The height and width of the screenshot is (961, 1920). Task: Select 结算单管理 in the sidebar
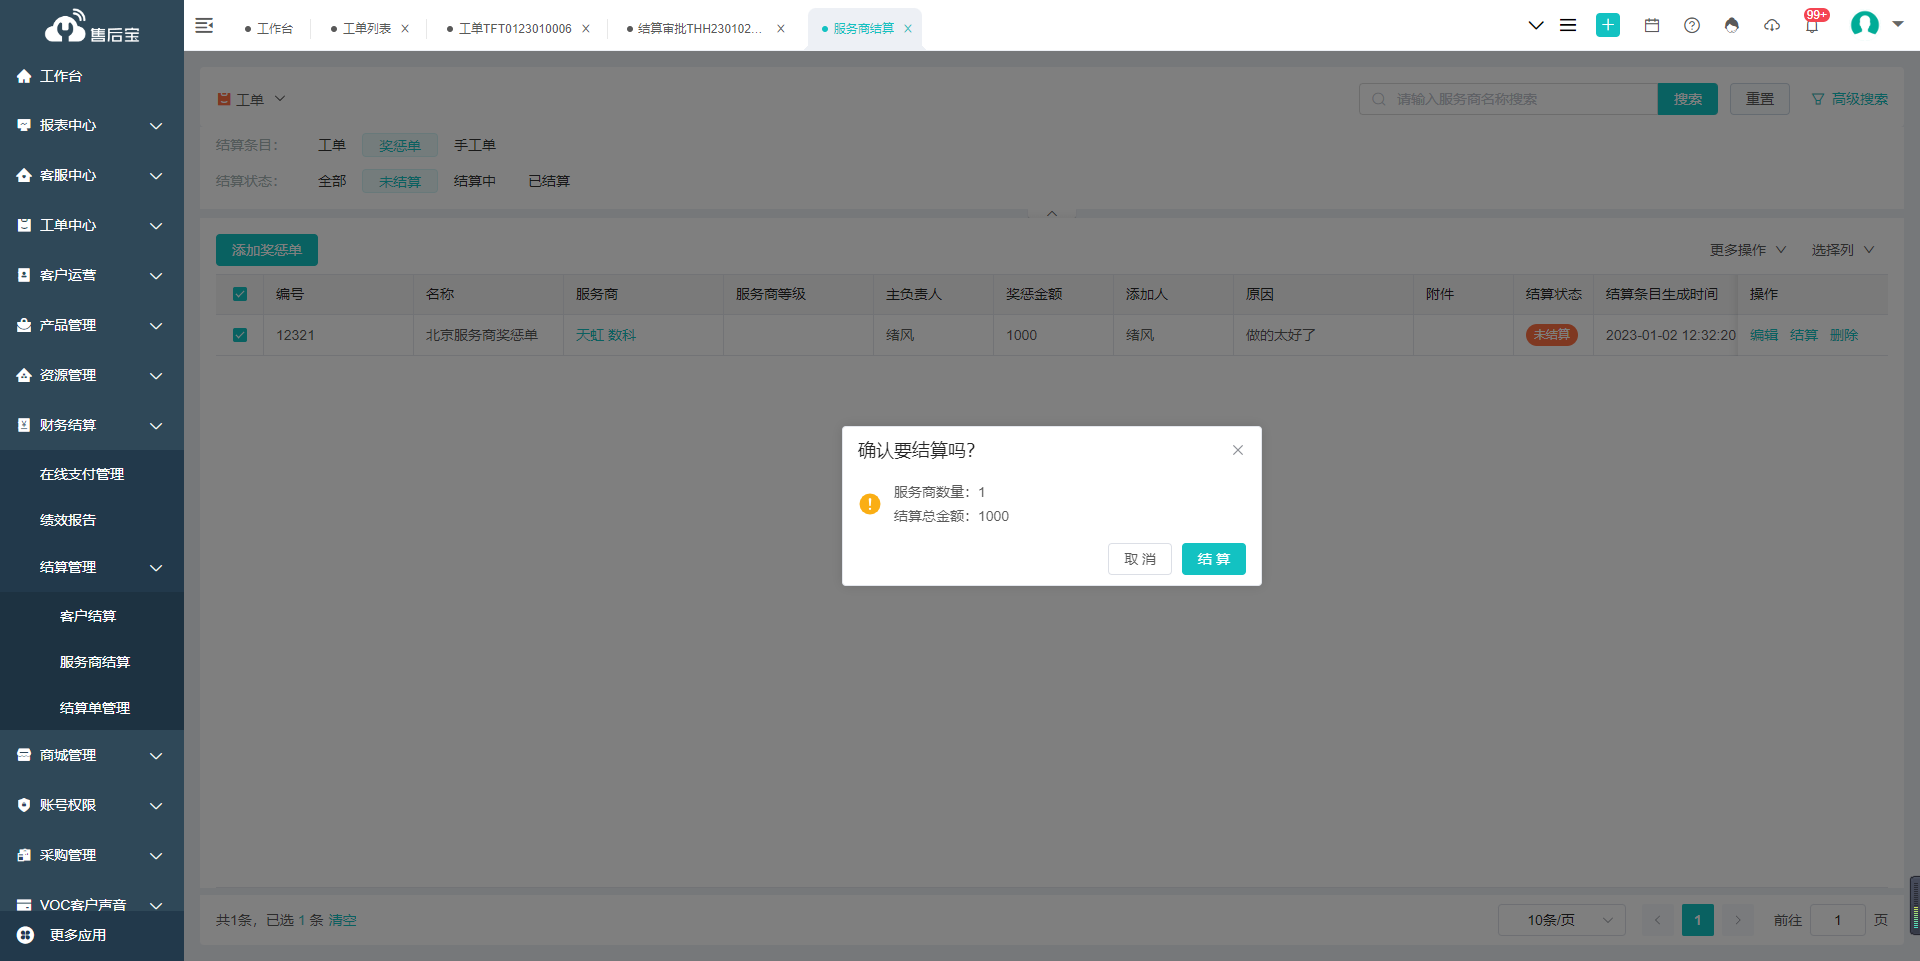pos(95,708)
